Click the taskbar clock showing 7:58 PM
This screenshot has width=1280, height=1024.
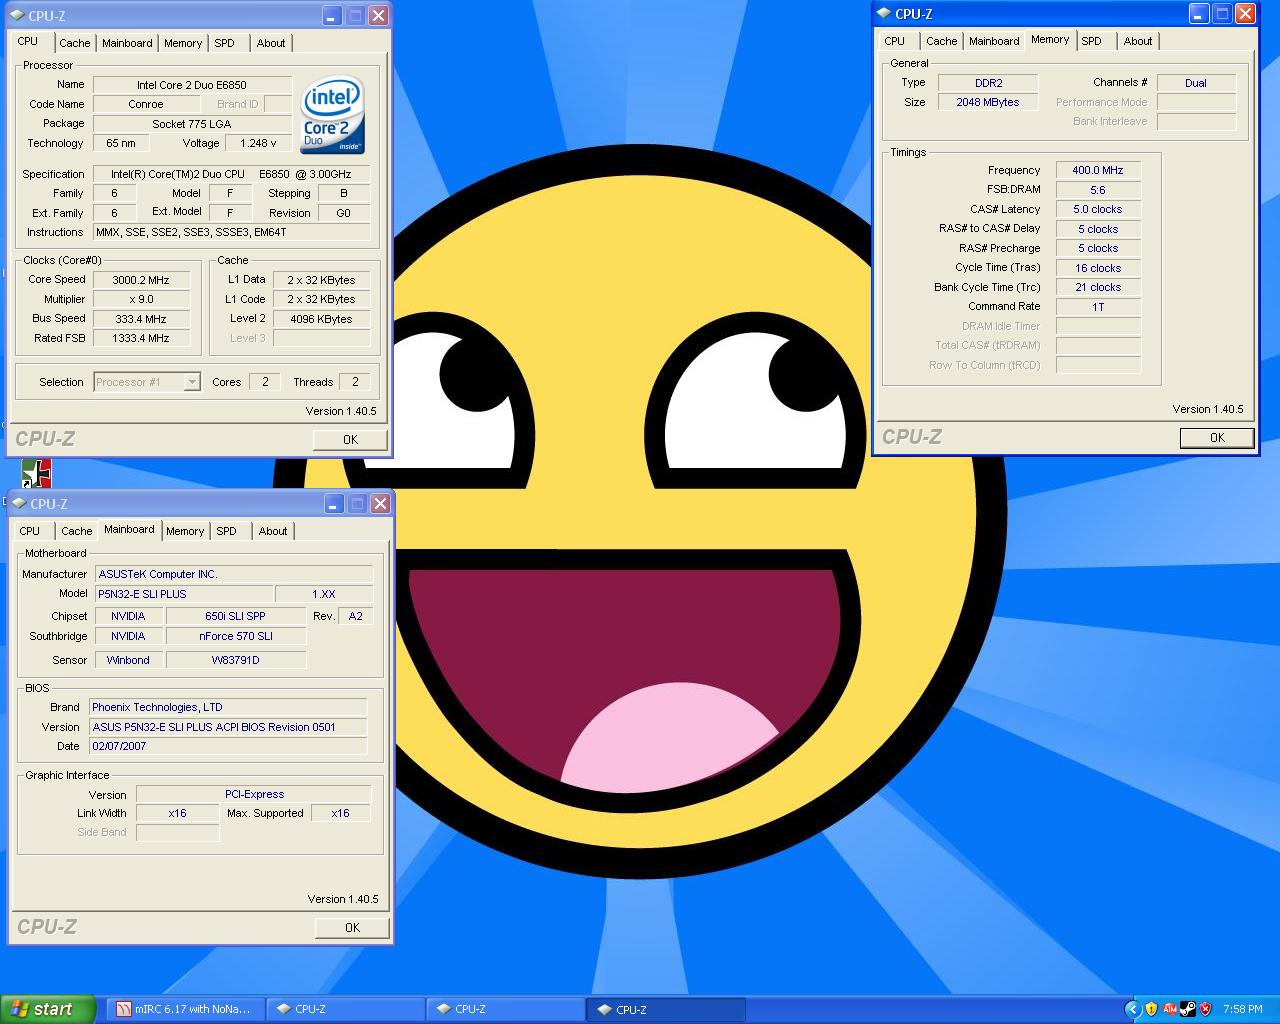(x=1242, y=1009)
